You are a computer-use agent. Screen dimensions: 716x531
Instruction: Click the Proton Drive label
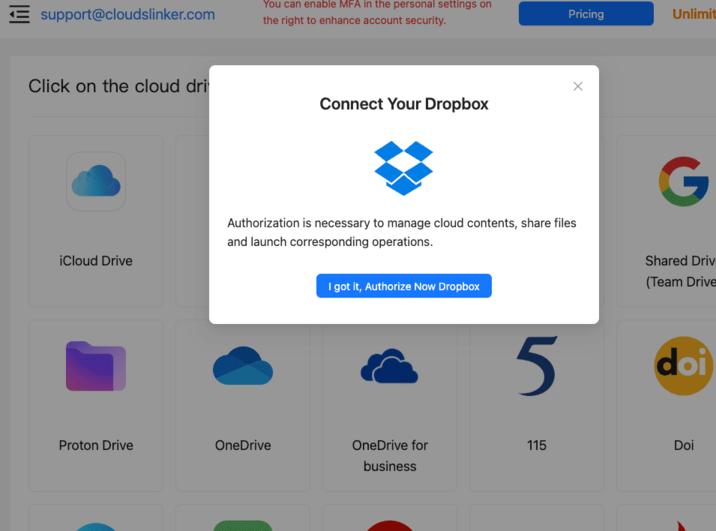click(x=96, y=445)
